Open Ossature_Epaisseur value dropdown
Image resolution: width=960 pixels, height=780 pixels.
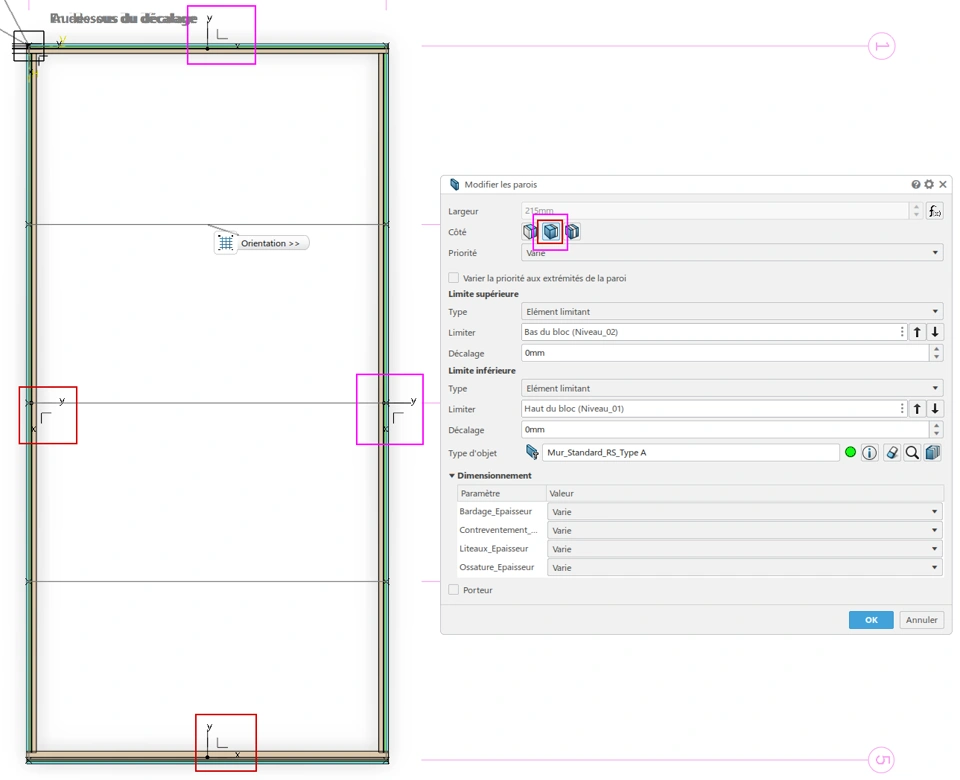pyautogui.click(x=744, y=568)
